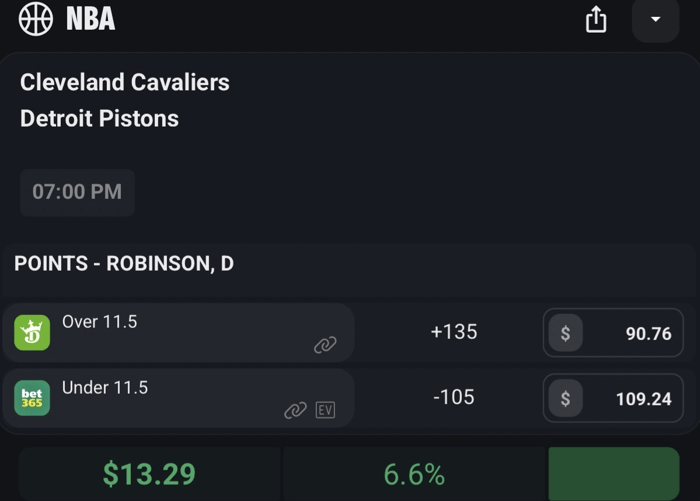Click the dollar icon beside 109.24
The image size is (700, 501).
tap(565, 399)
